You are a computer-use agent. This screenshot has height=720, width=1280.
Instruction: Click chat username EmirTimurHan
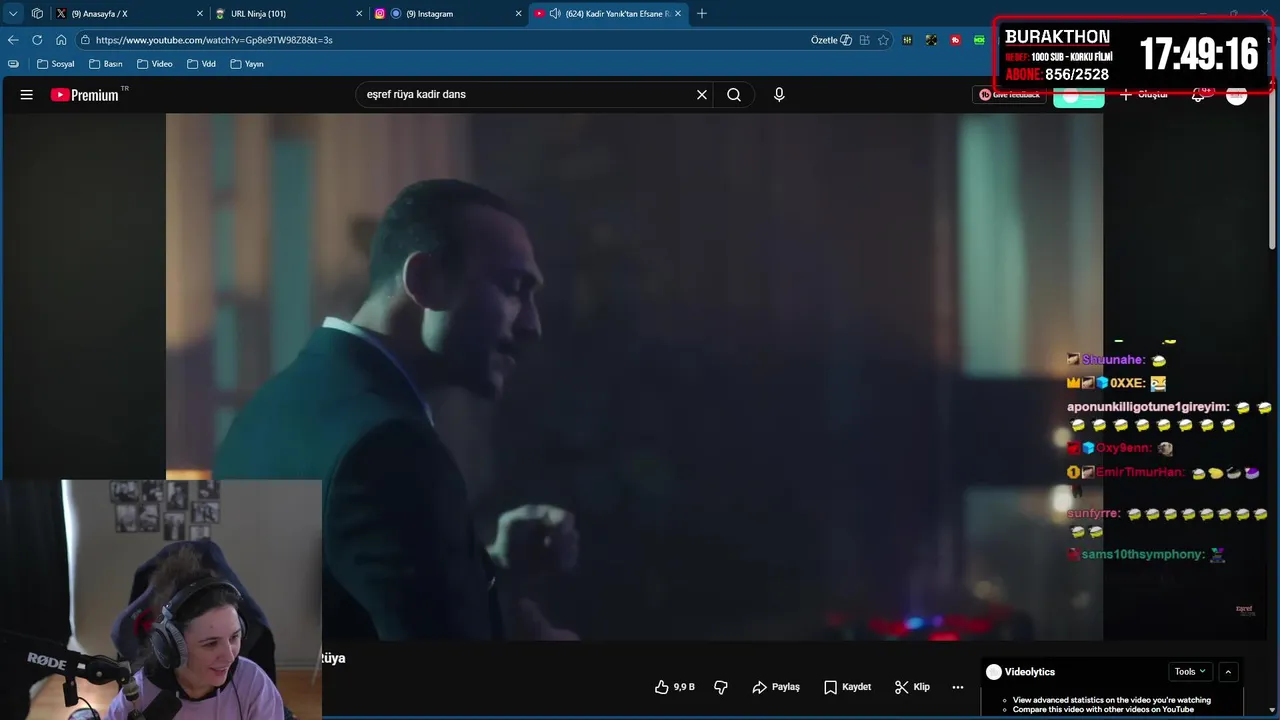point(1140,472)
